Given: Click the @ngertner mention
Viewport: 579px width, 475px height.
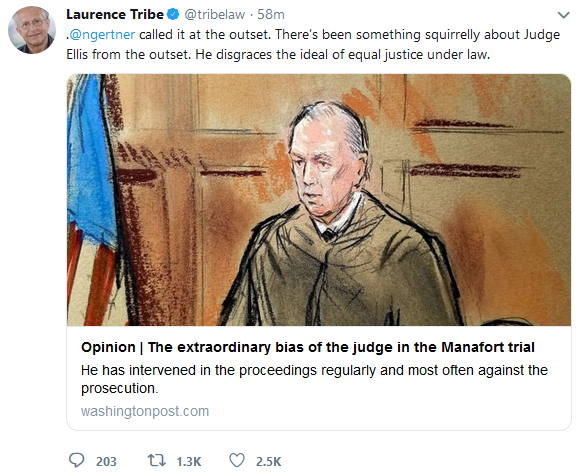Looking at the screenshot, I should pos(102,35).
